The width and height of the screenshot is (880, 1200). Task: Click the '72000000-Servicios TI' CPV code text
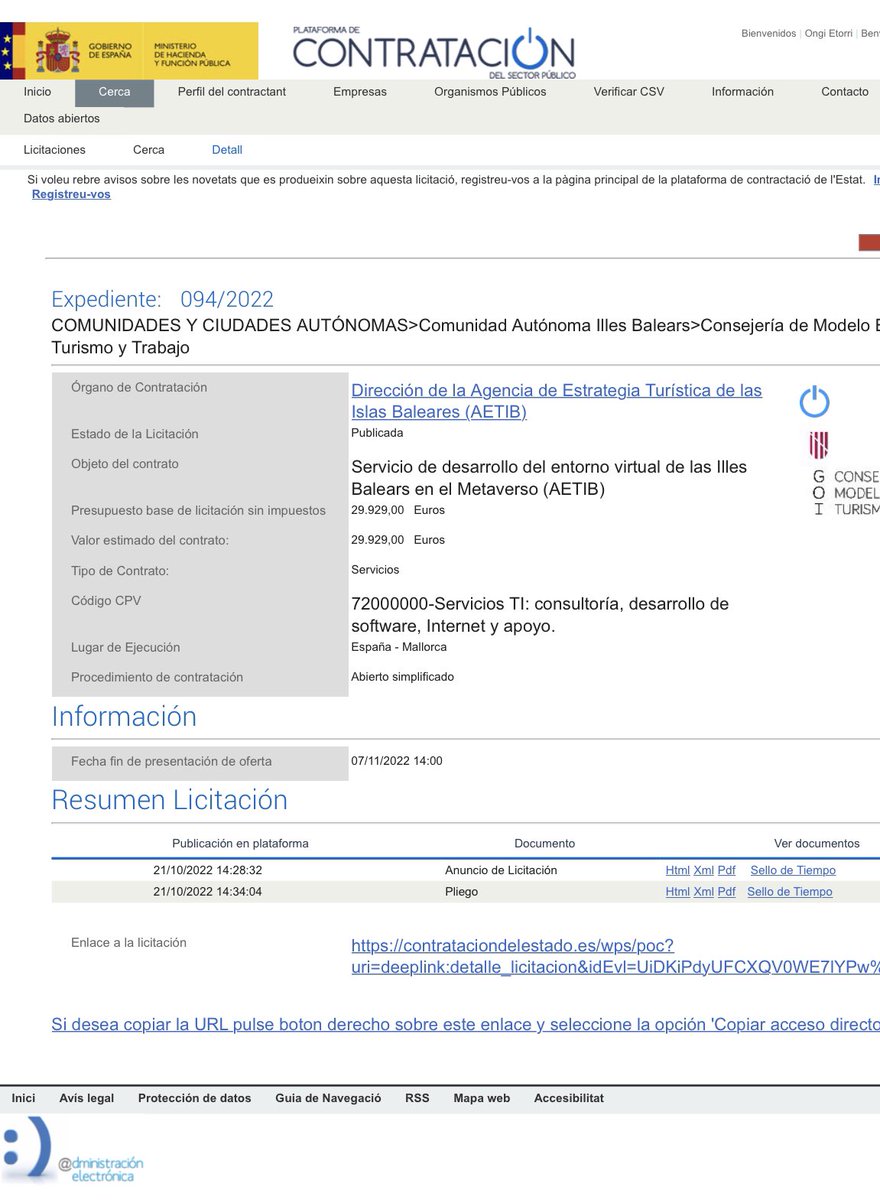point(540,615)
